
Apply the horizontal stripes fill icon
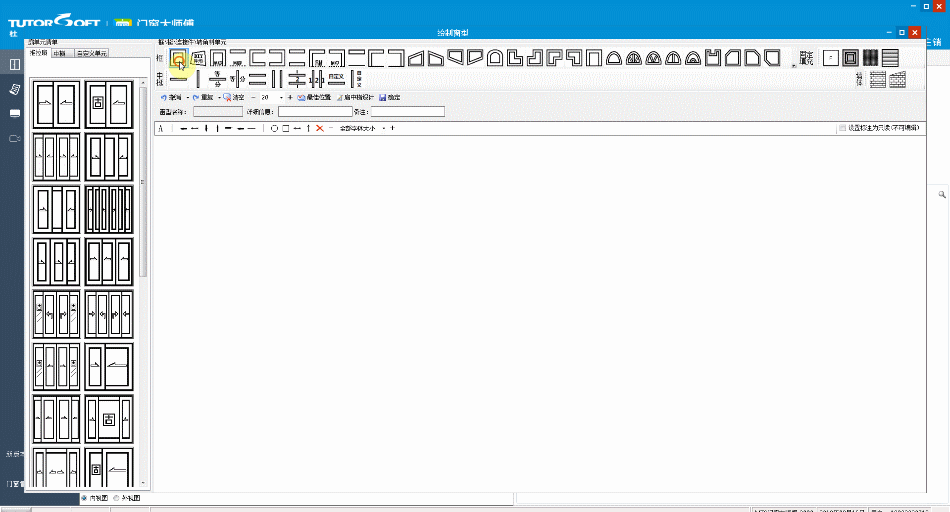pyautogui.click(x=890, y=58)
